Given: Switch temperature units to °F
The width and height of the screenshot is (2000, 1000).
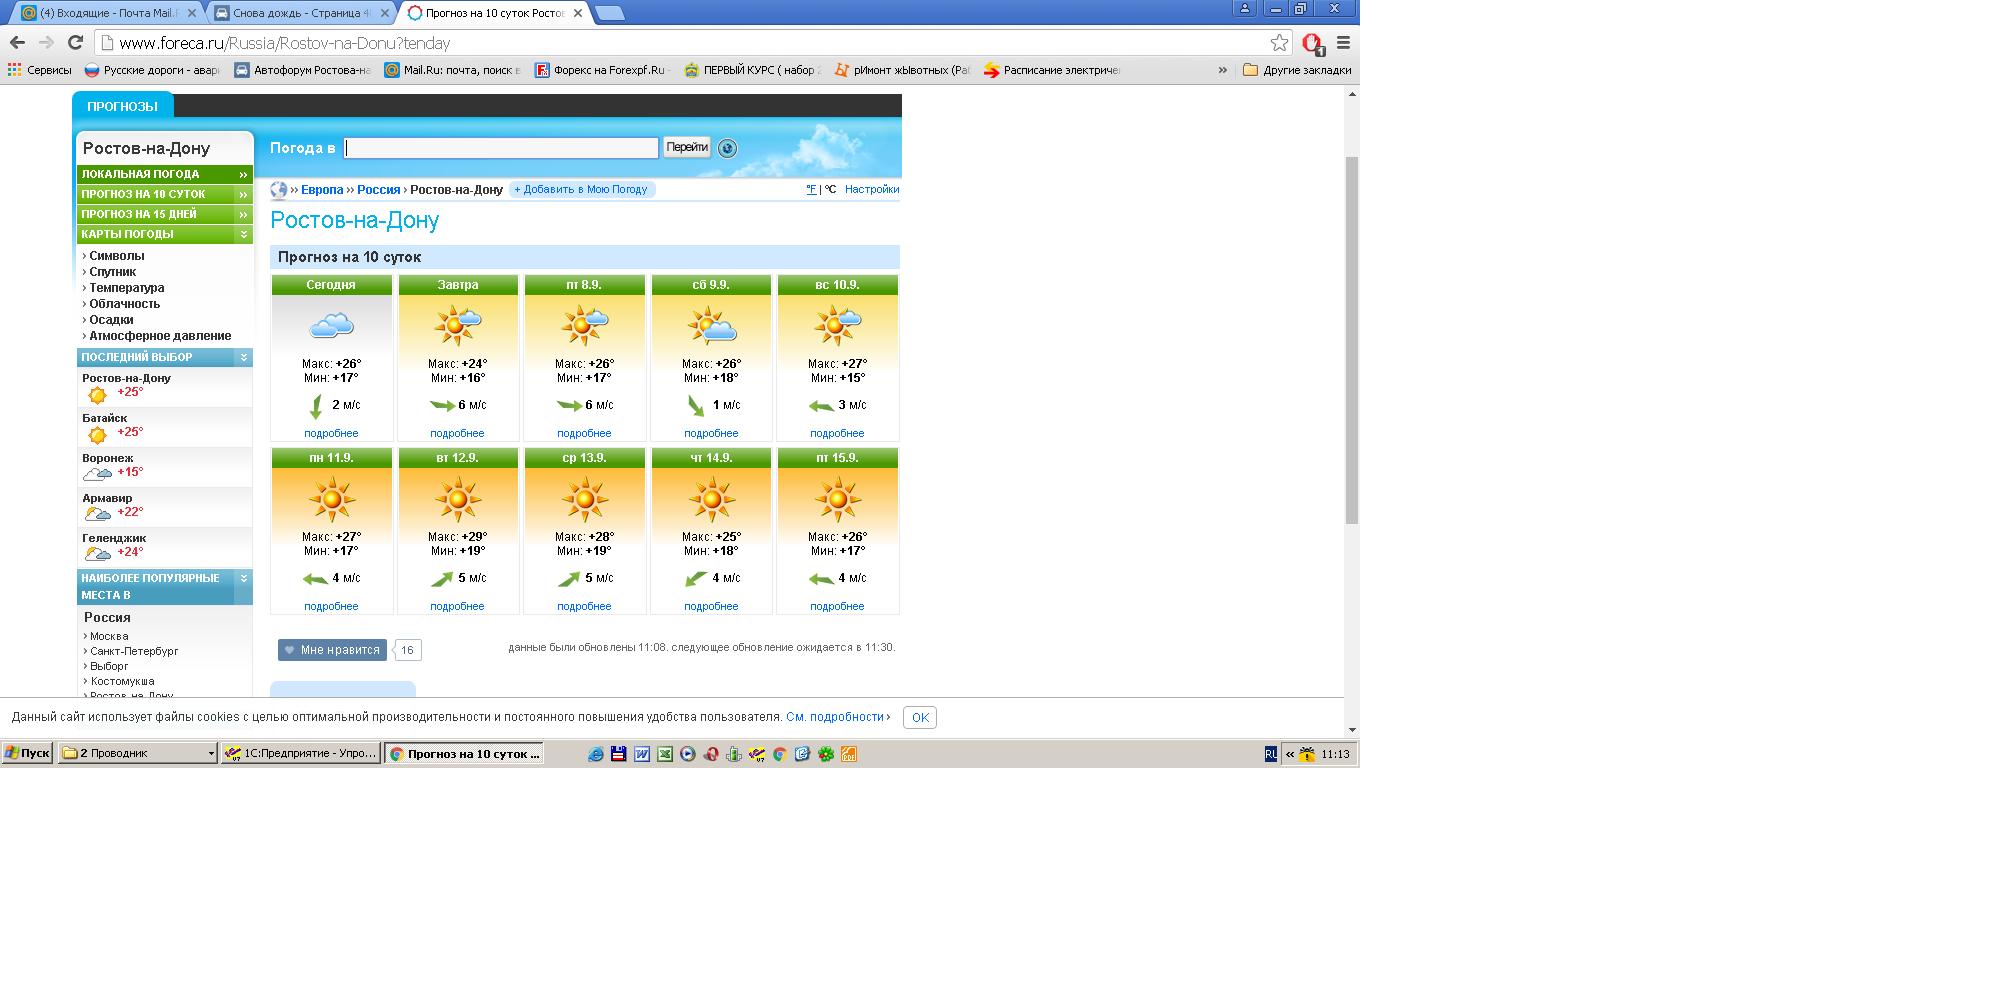Looking at the screenshot, I should [811, 189].
